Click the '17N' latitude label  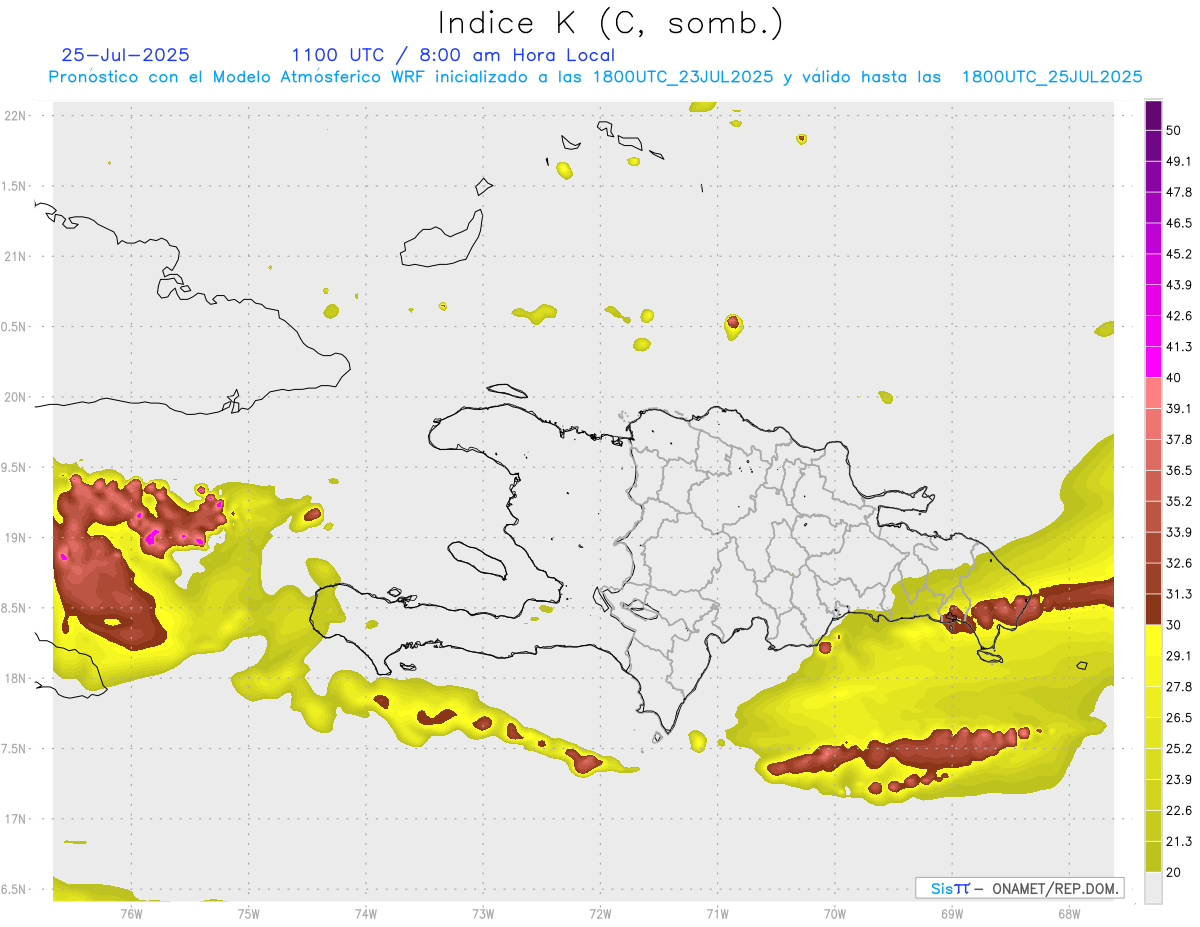click(16, 819)
